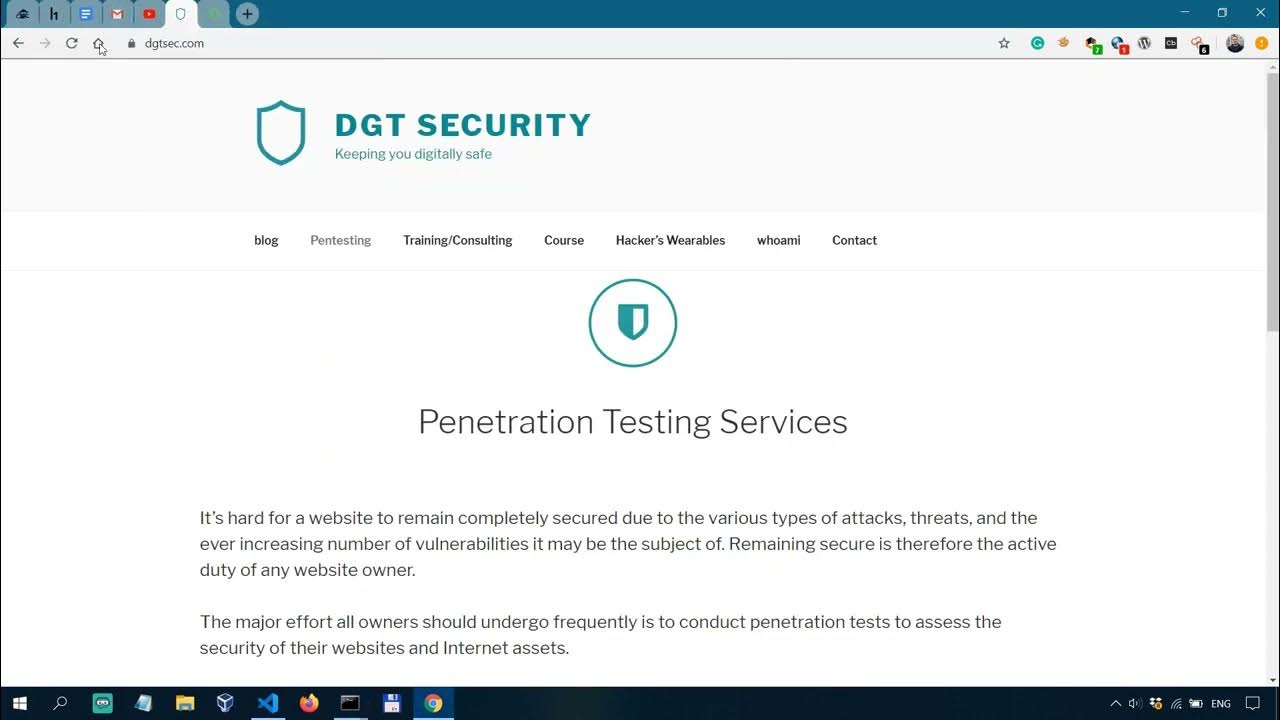
Task: Switch to the Gmail tab
Action: (x=118, y=14)
